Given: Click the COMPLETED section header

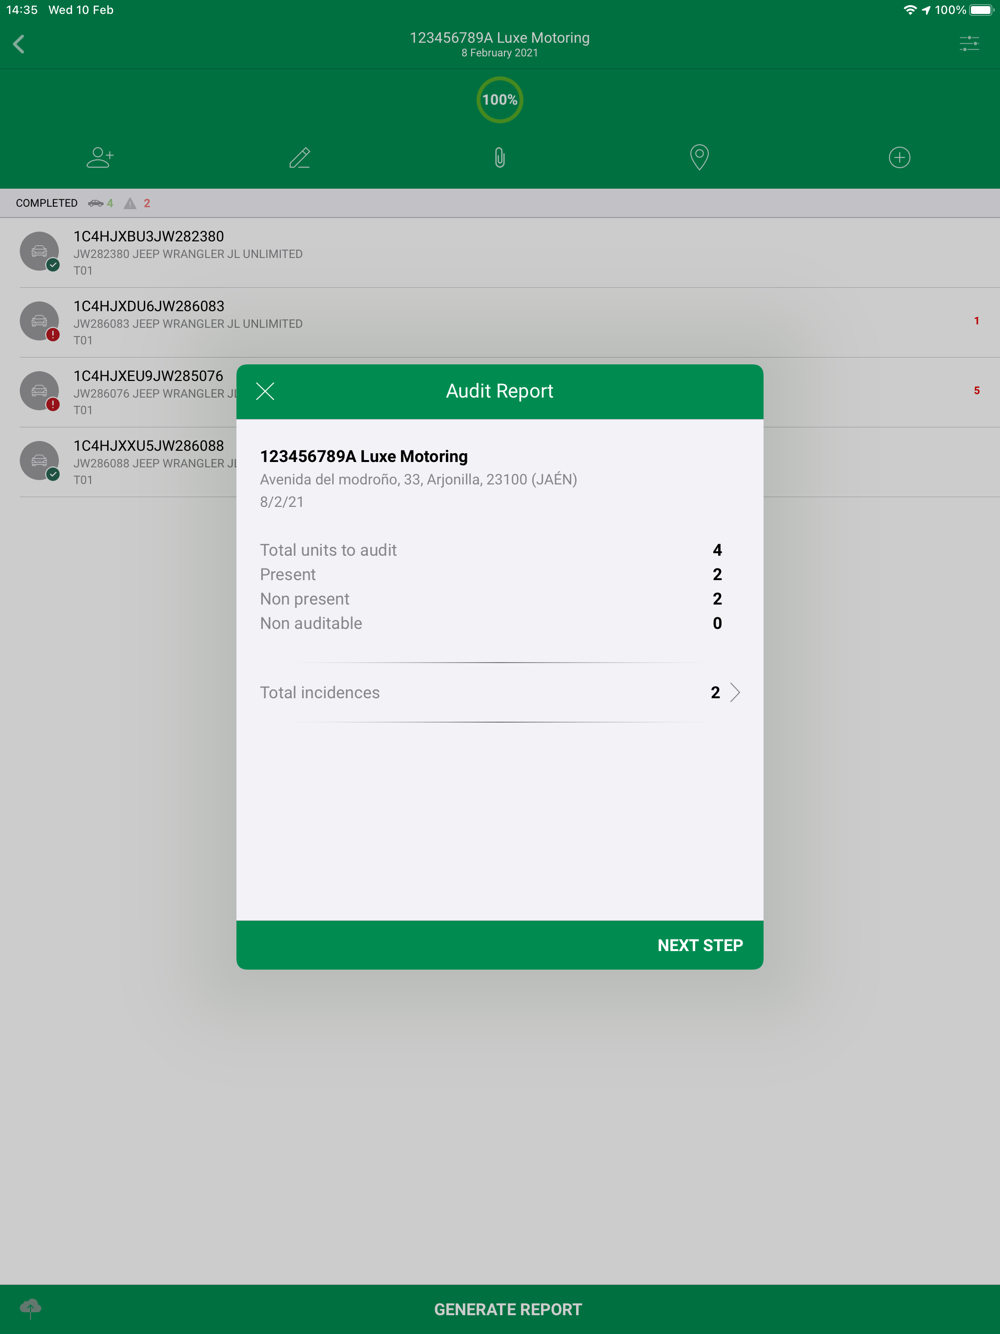Looking at the screenshot, I should coord(500,203).
